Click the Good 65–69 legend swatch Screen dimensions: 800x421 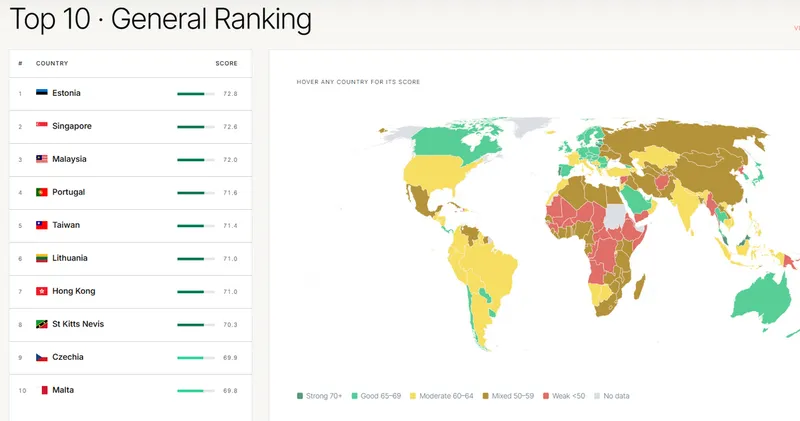pos(355,395)
